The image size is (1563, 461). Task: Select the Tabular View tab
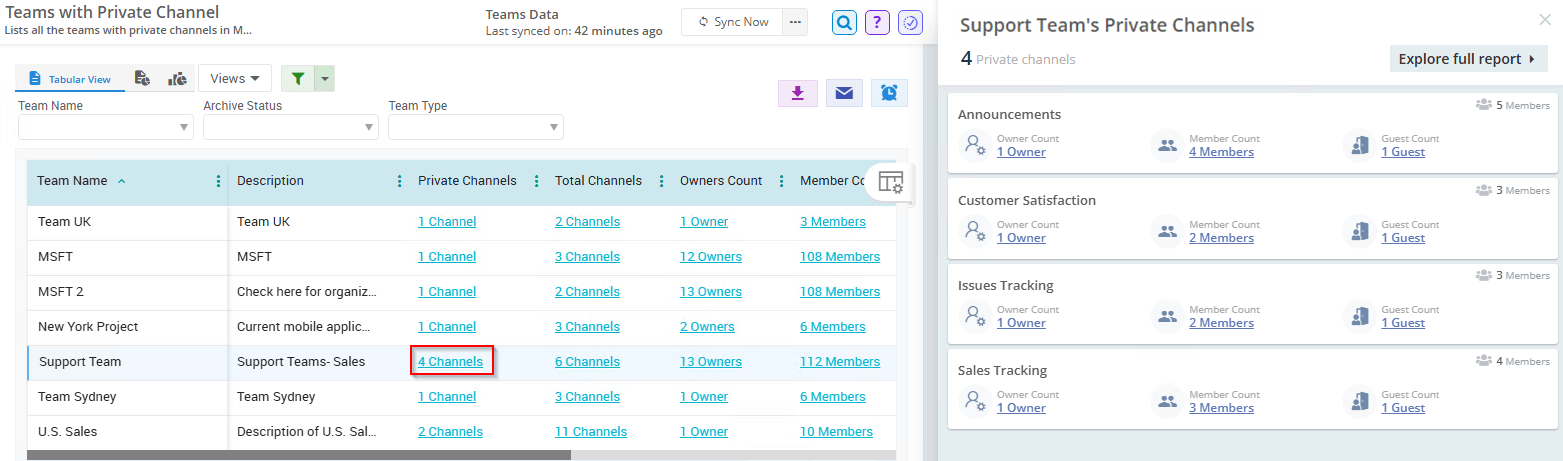(x=70, y=79)
